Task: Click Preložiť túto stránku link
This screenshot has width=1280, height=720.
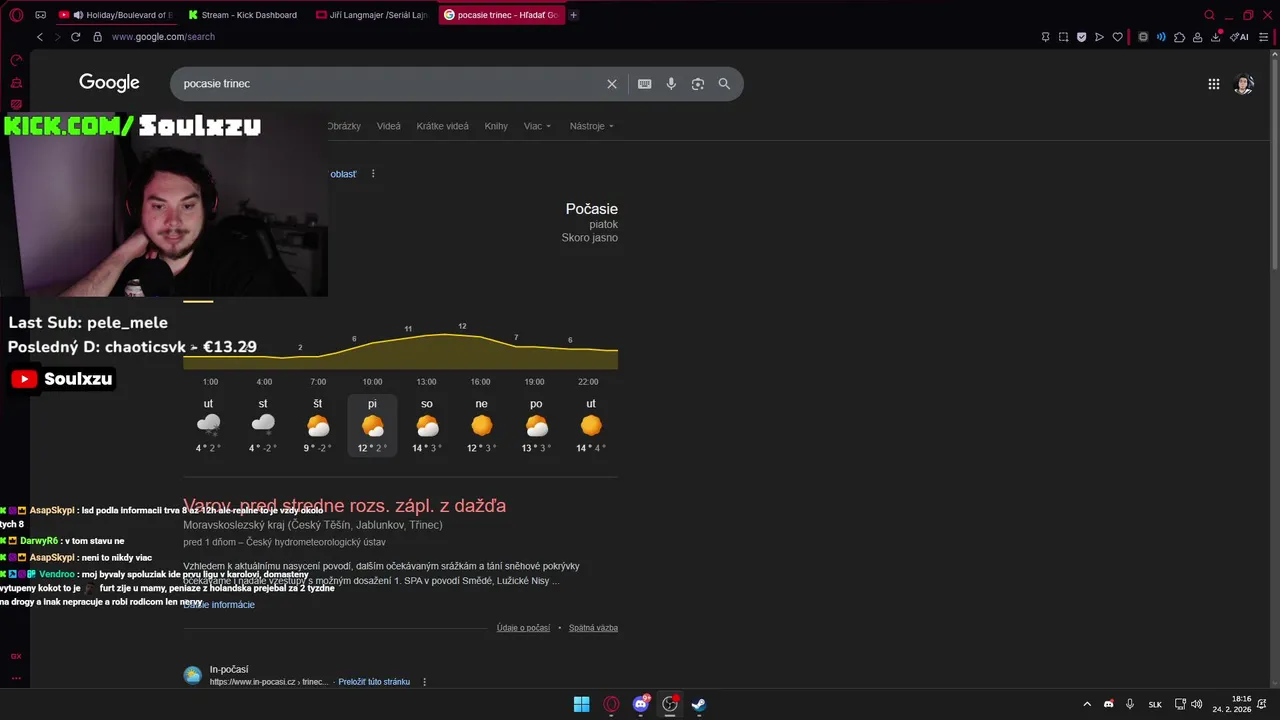Action: pos(374,682)
